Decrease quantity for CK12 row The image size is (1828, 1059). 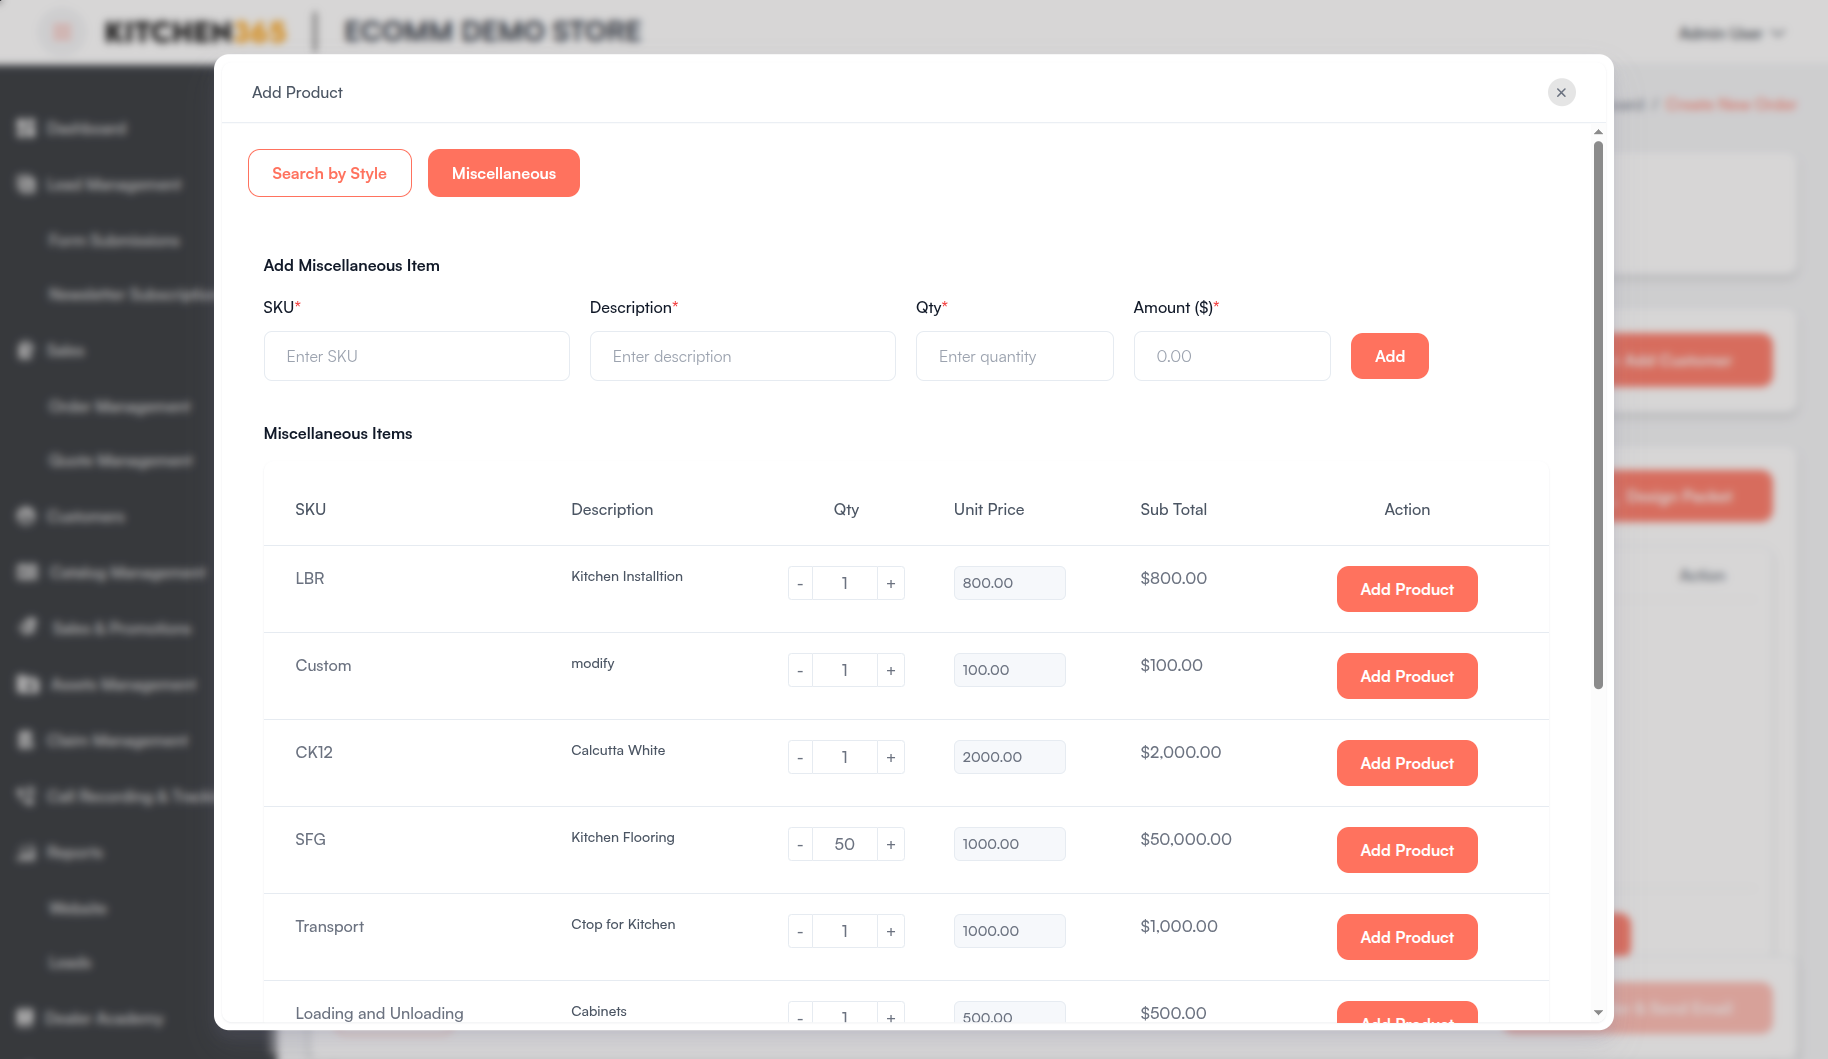[x=800, y=757]
